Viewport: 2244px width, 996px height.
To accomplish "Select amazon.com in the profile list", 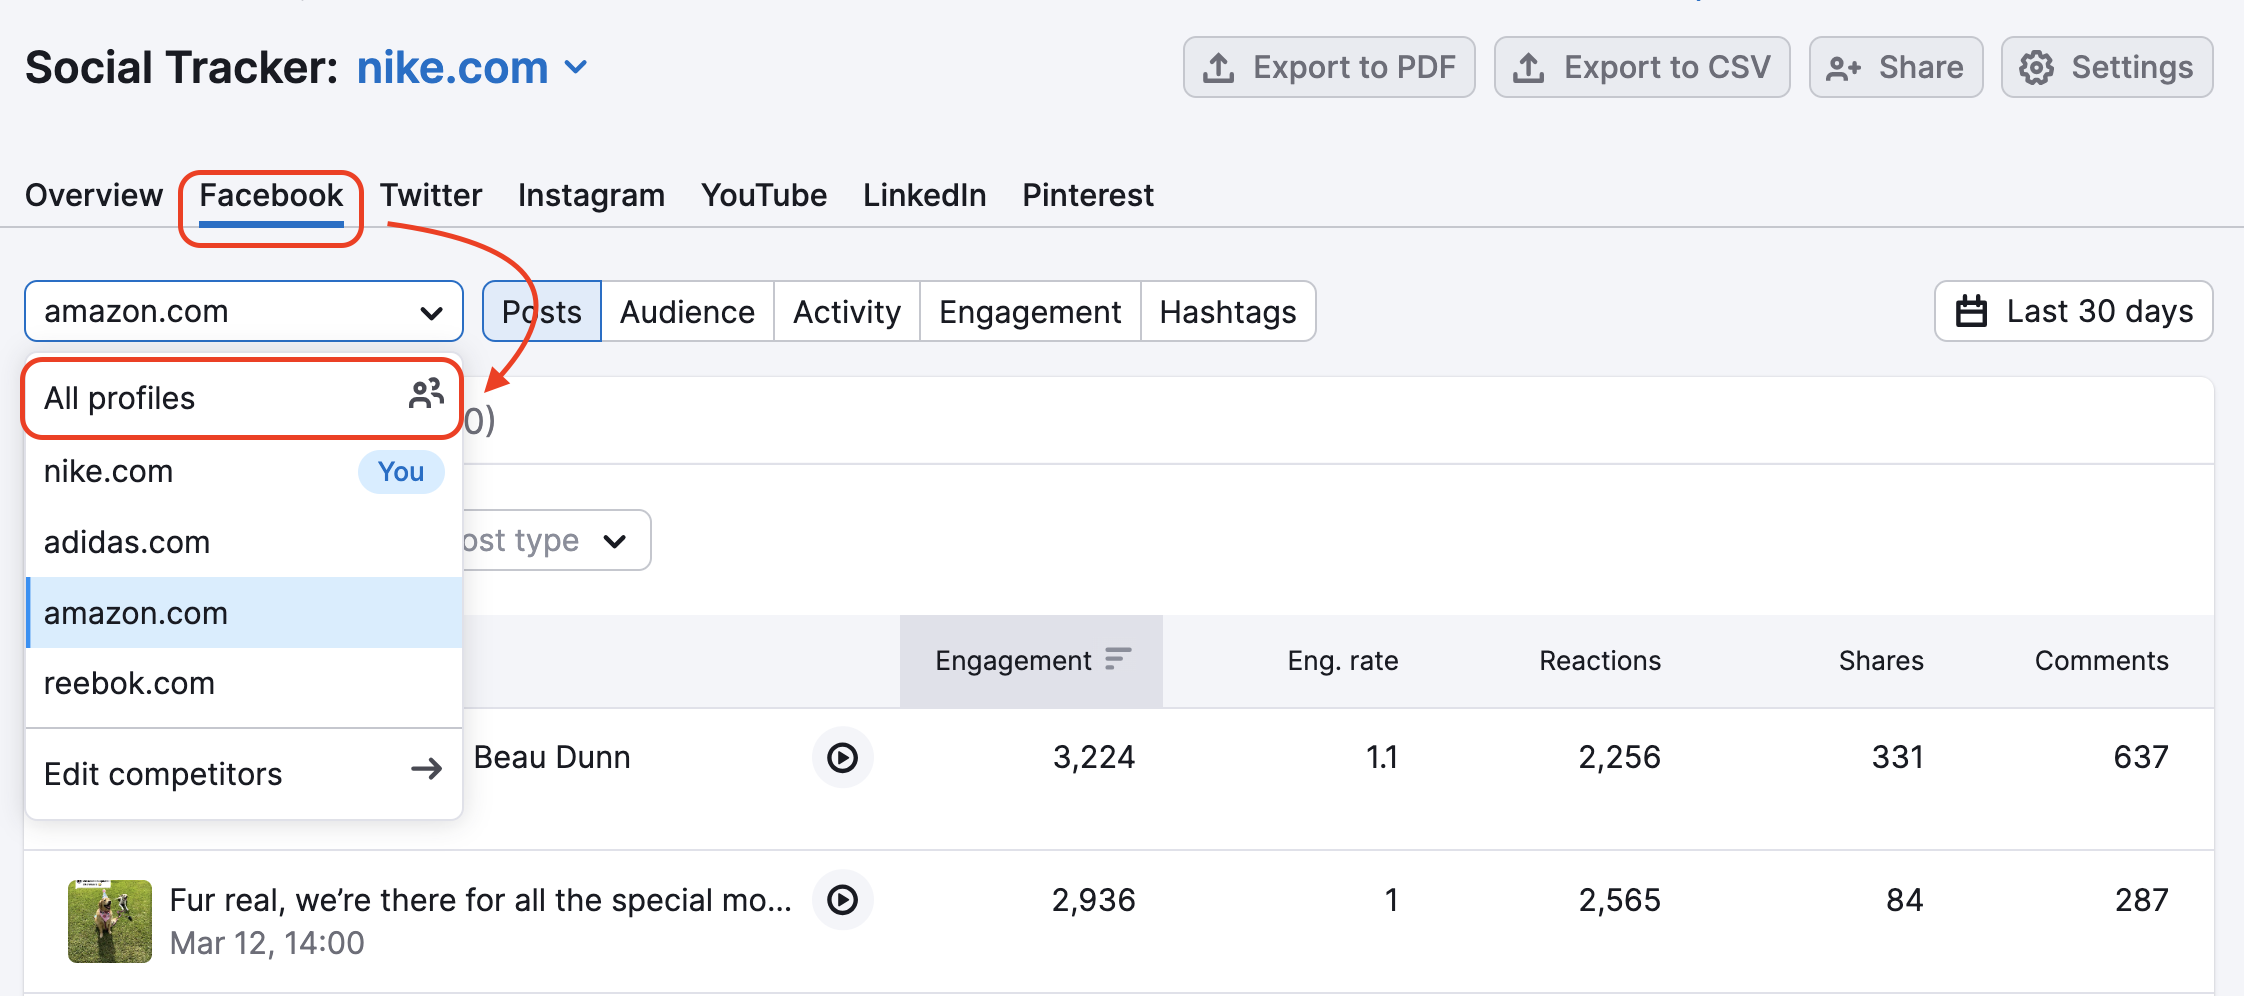I will (244, 612).
